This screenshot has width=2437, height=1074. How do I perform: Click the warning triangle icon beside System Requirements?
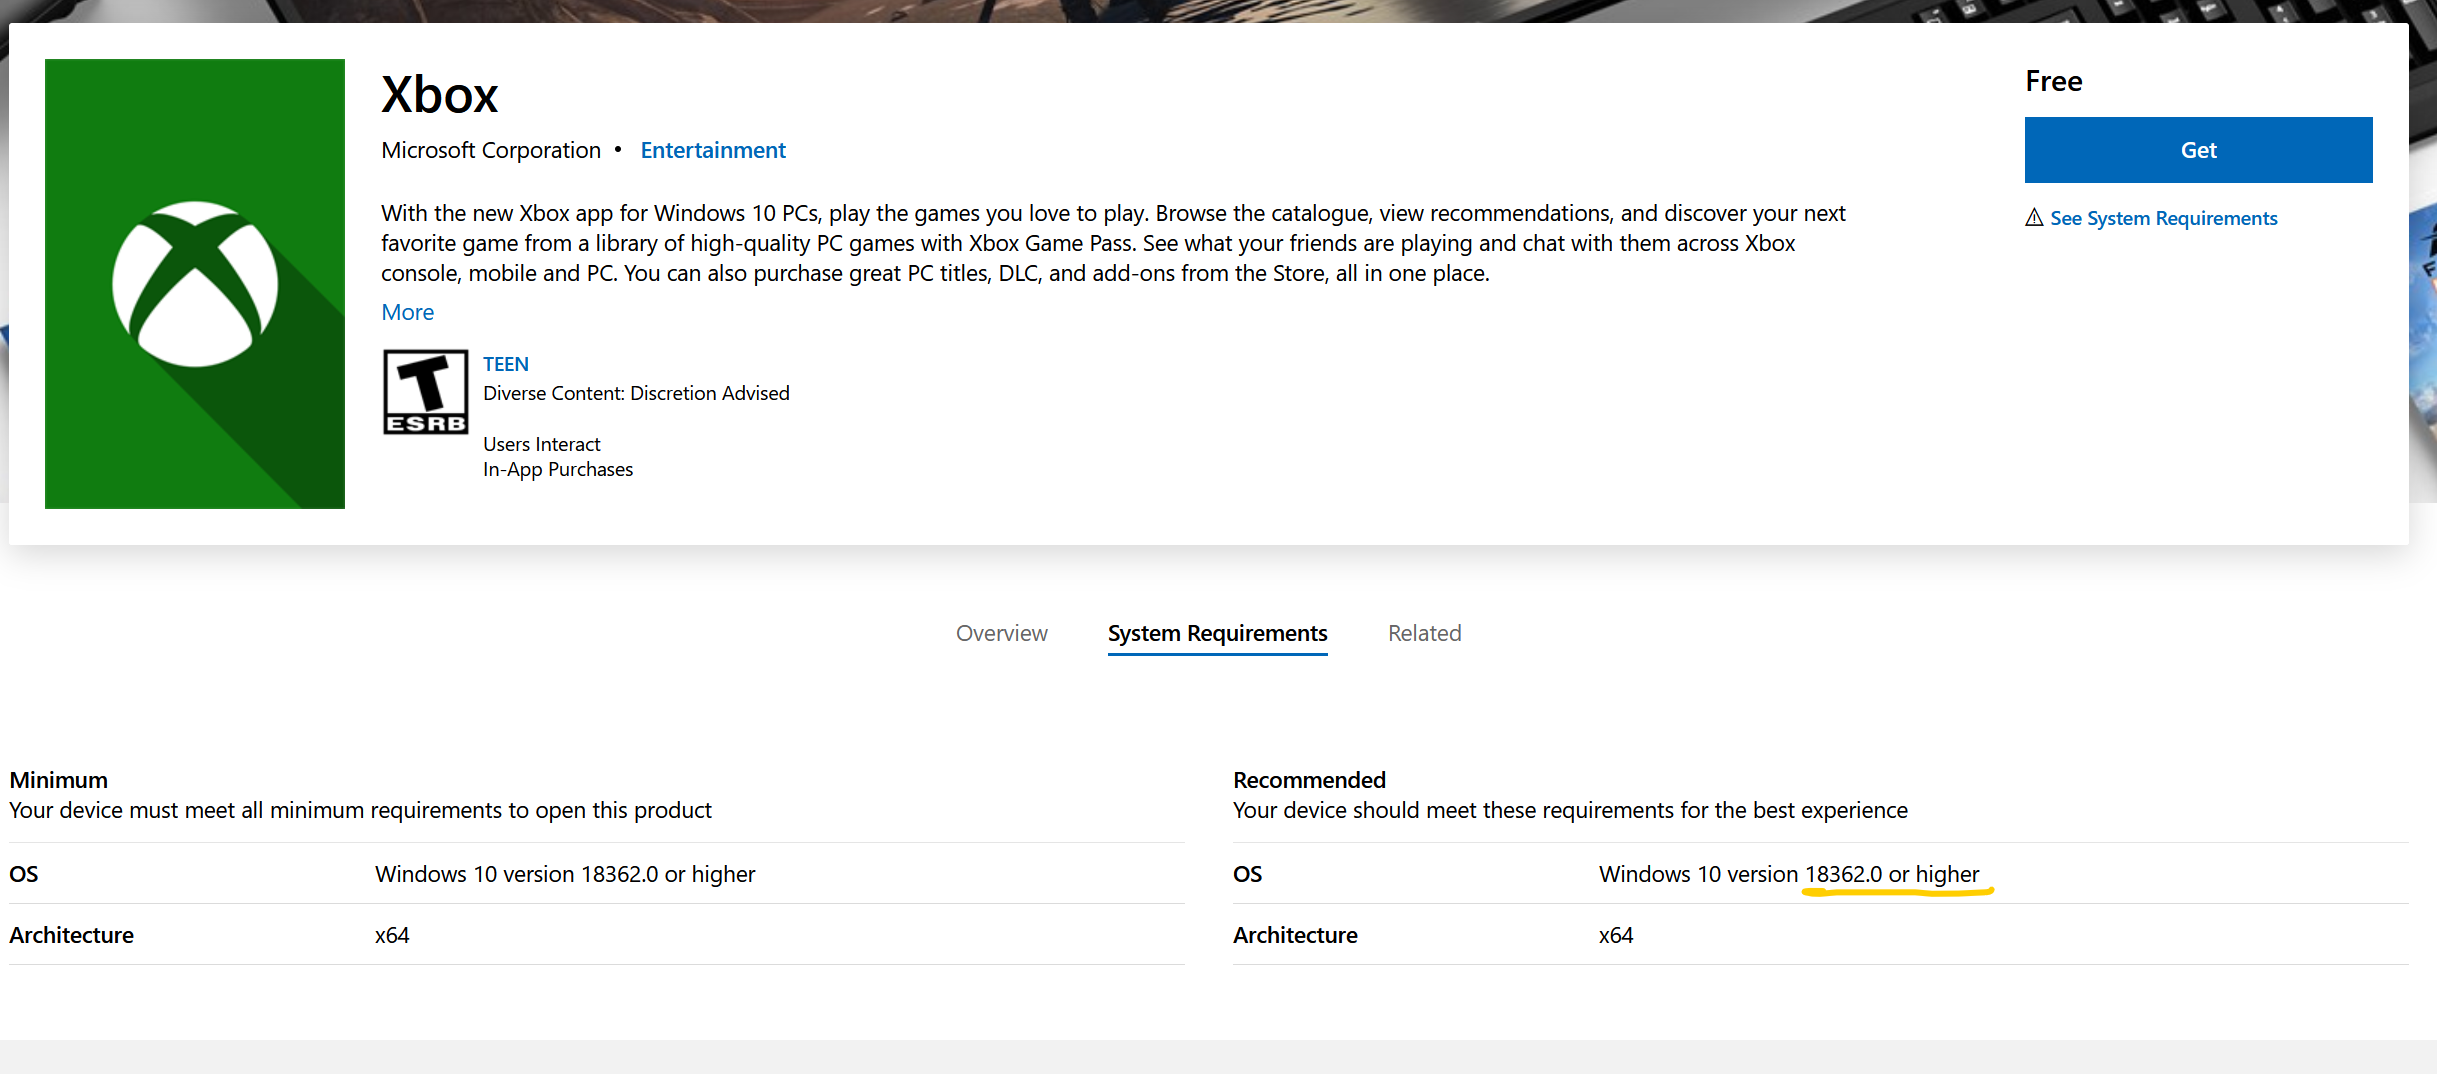[2034, 217]
